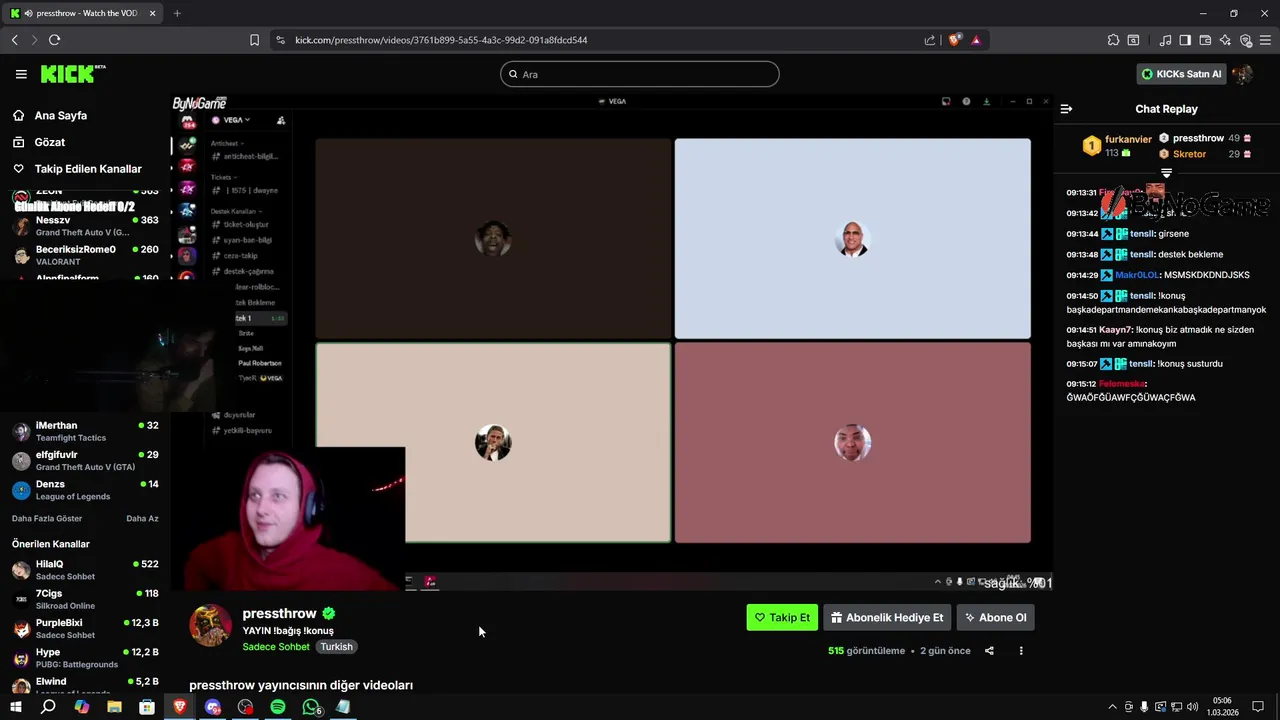Open Brave Wallet icon
This screenshot has height=720, width=1280.
click(1205, 40)
